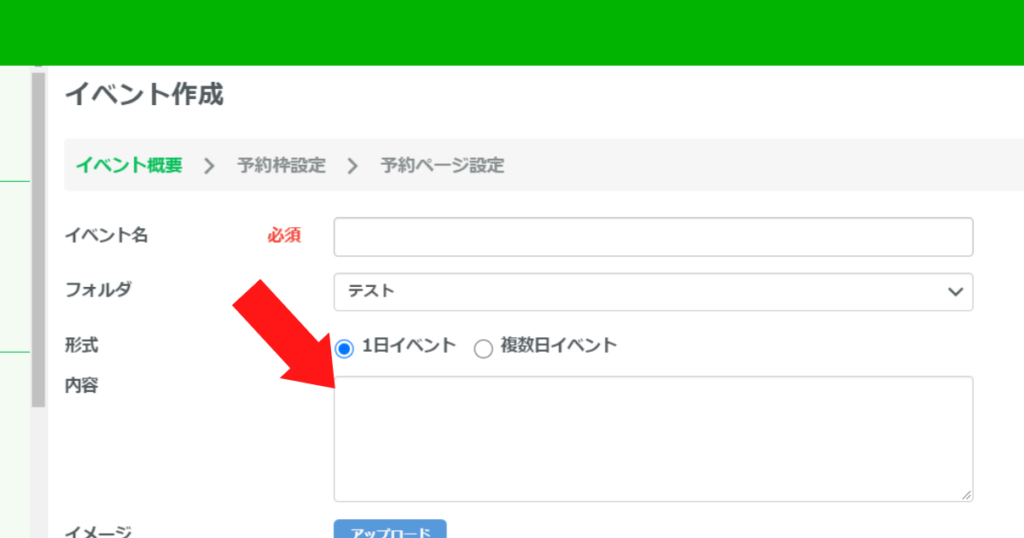1024x538 pixels.
Task: Click the イベント作成 page heading
Action: 144,95
